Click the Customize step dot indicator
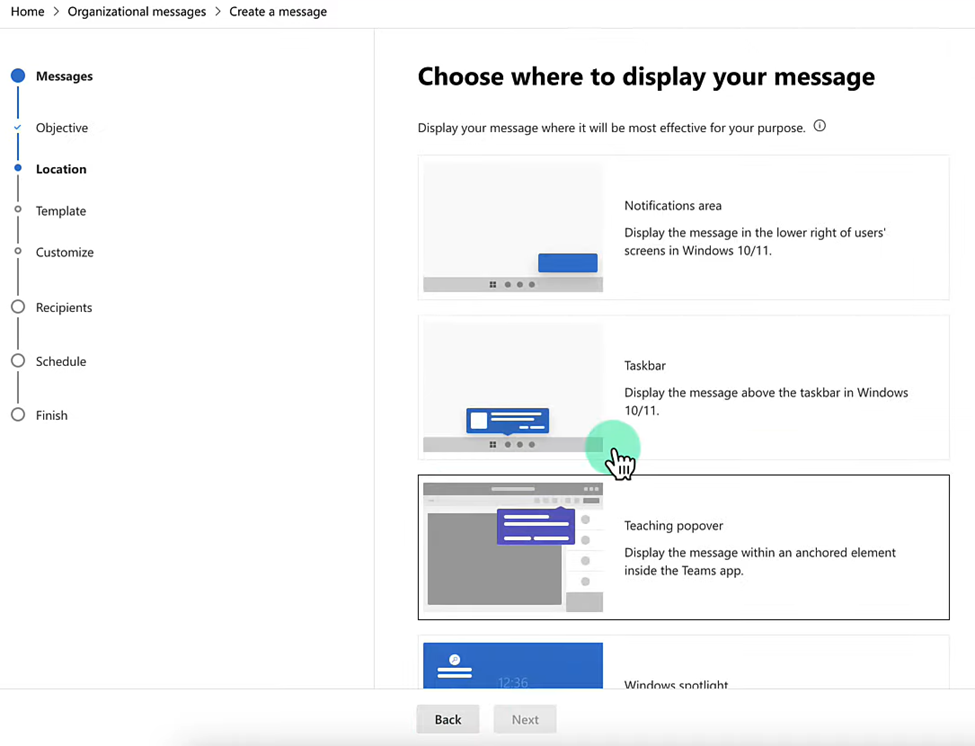 (x=18, y=251)
